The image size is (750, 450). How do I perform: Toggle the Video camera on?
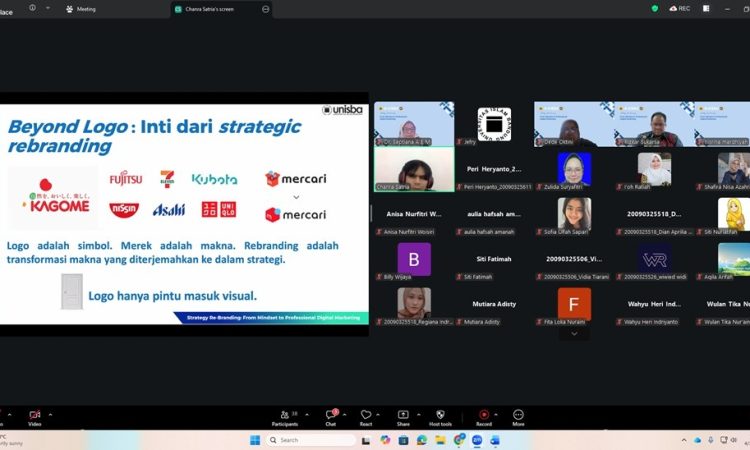click(35, 415)
